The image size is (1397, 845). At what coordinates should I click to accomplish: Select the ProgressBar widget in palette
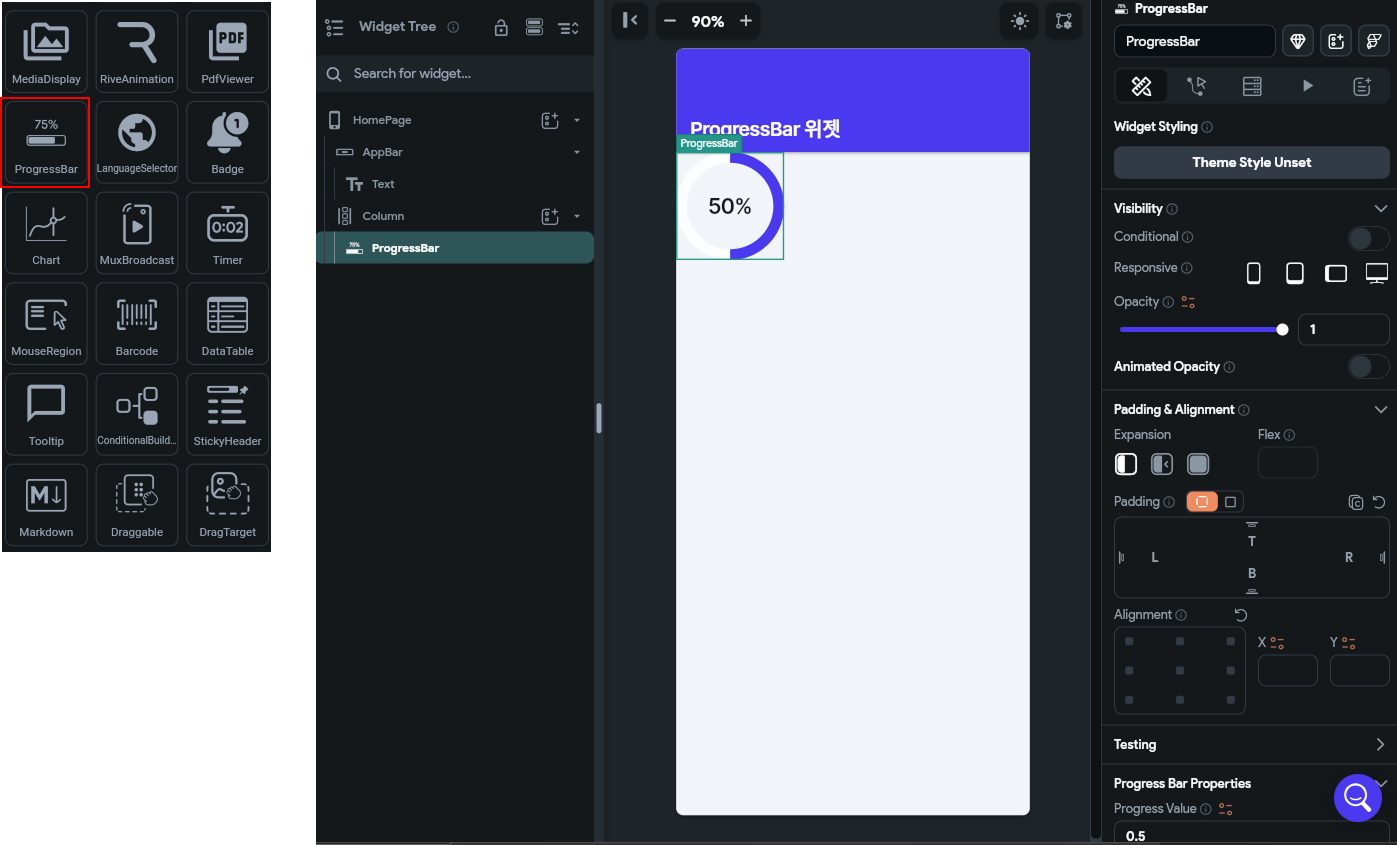(x=46, y=142)
